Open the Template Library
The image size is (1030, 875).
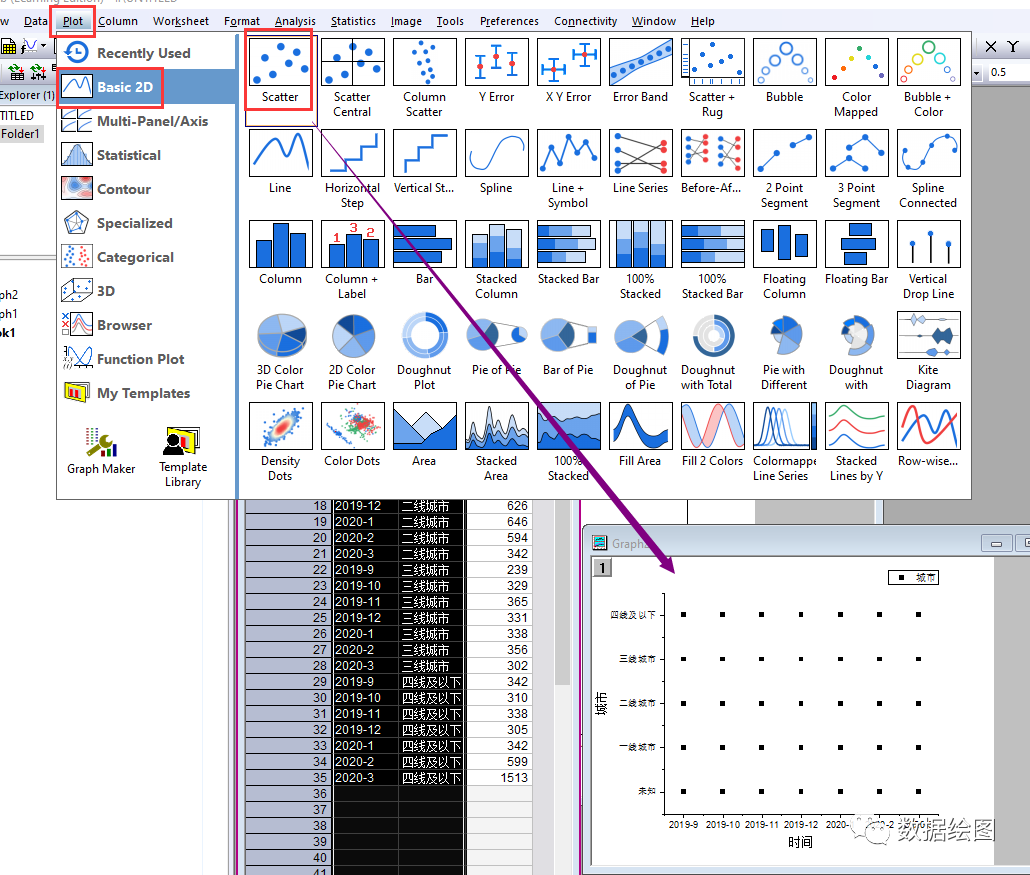click(x=183, y=457)
